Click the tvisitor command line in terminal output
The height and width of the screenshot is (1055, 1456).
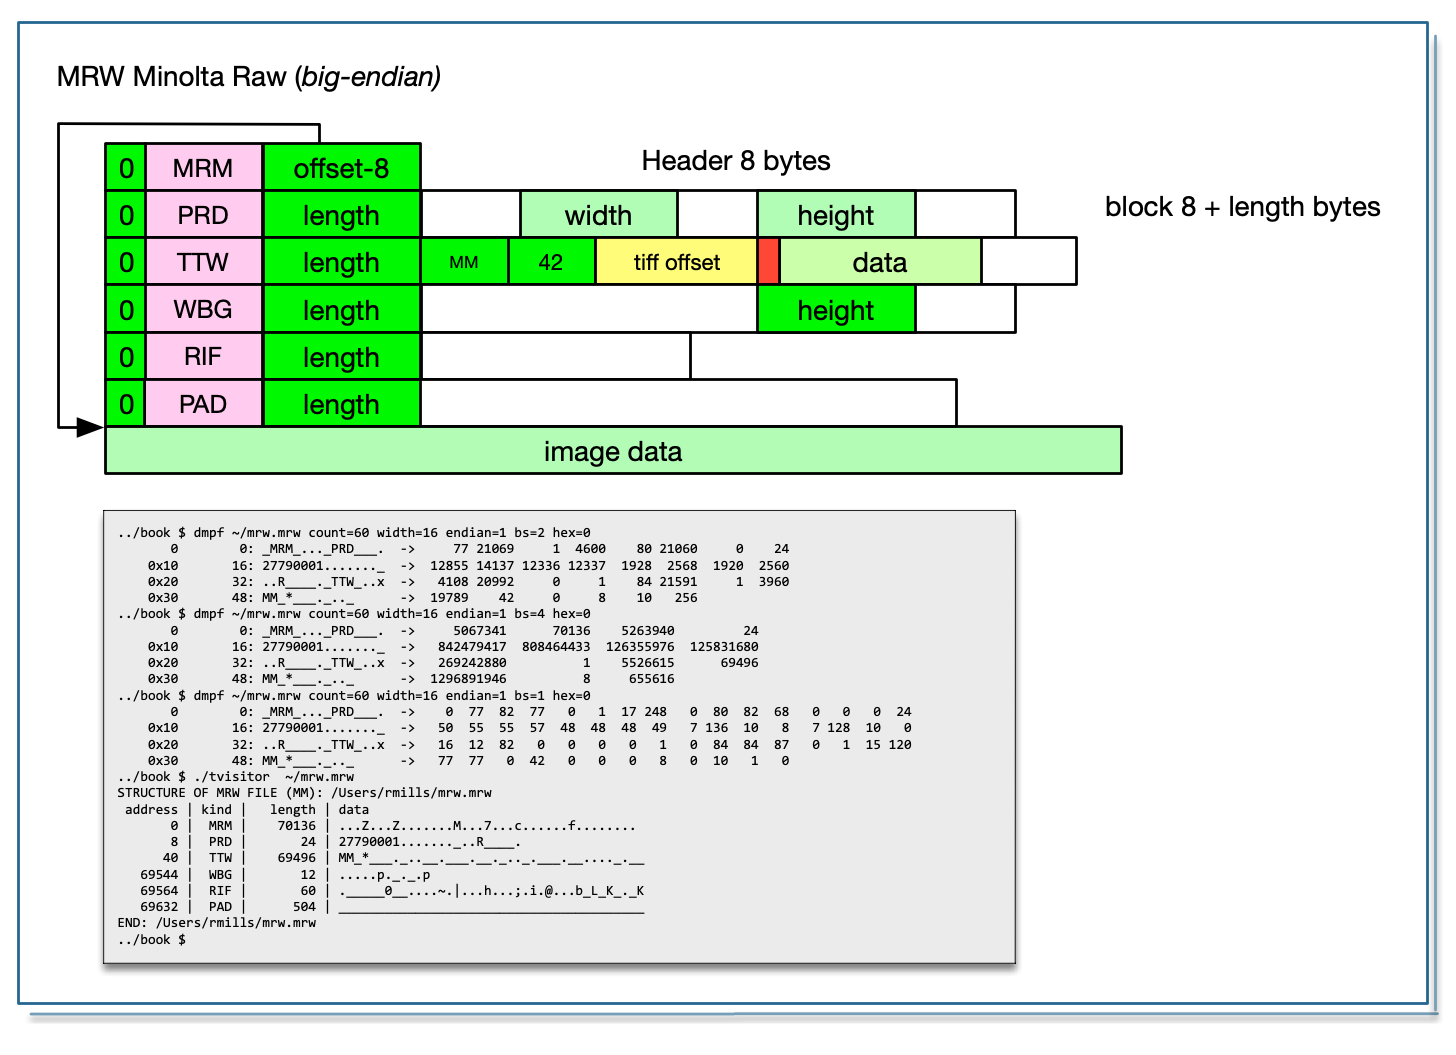click(x=236, y=777)
